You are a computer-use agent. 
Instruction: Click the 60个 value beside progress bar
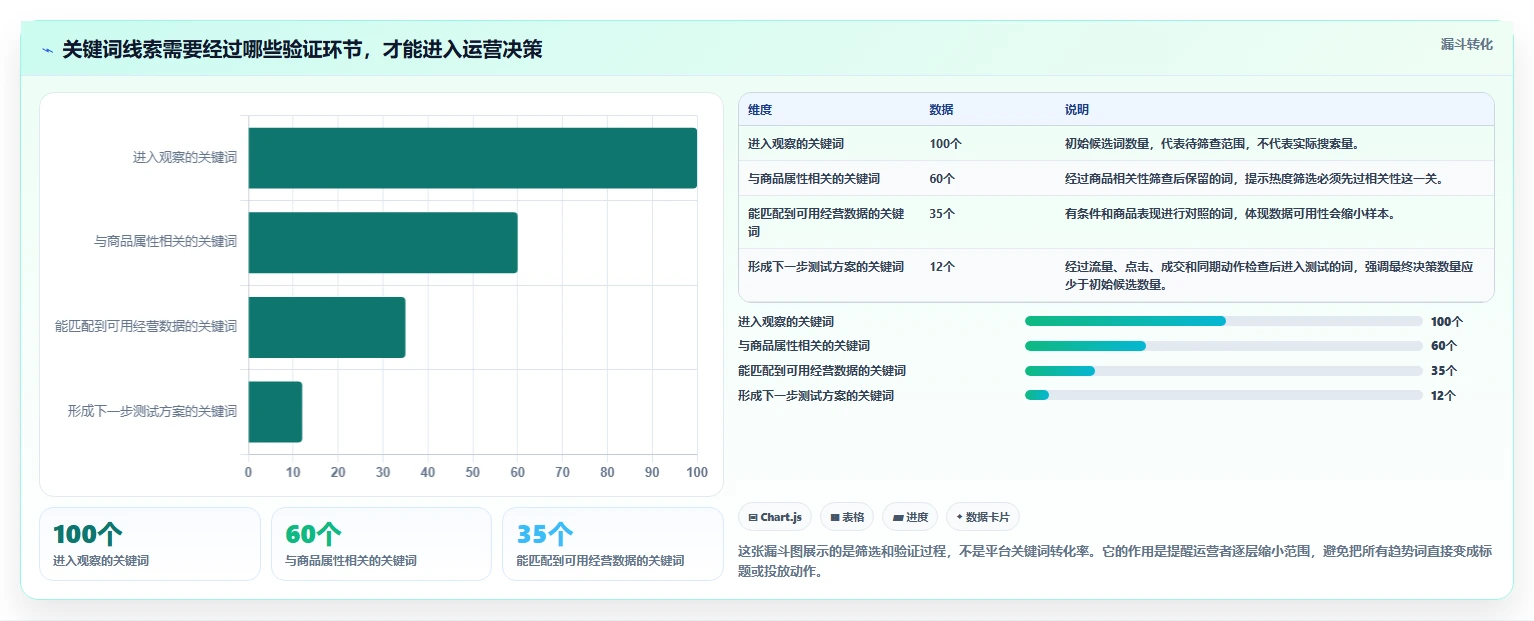(x=1444, y=346)
